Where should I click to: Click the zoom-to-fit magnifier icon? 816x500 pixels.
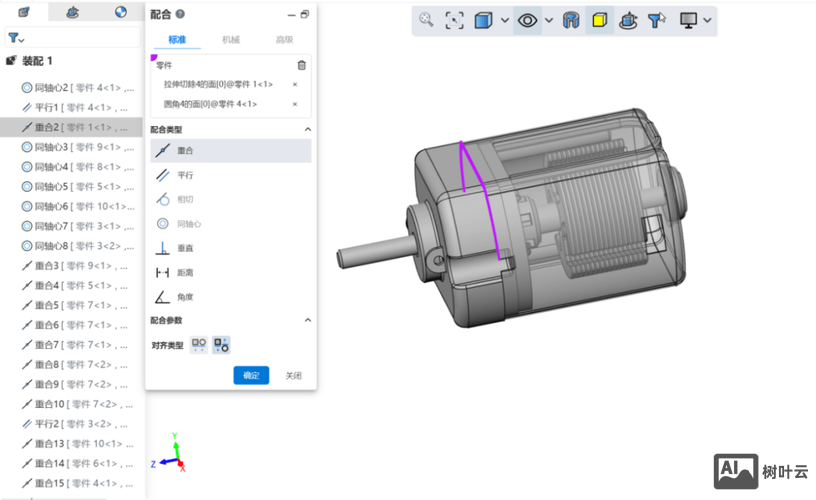click(427, 20)
